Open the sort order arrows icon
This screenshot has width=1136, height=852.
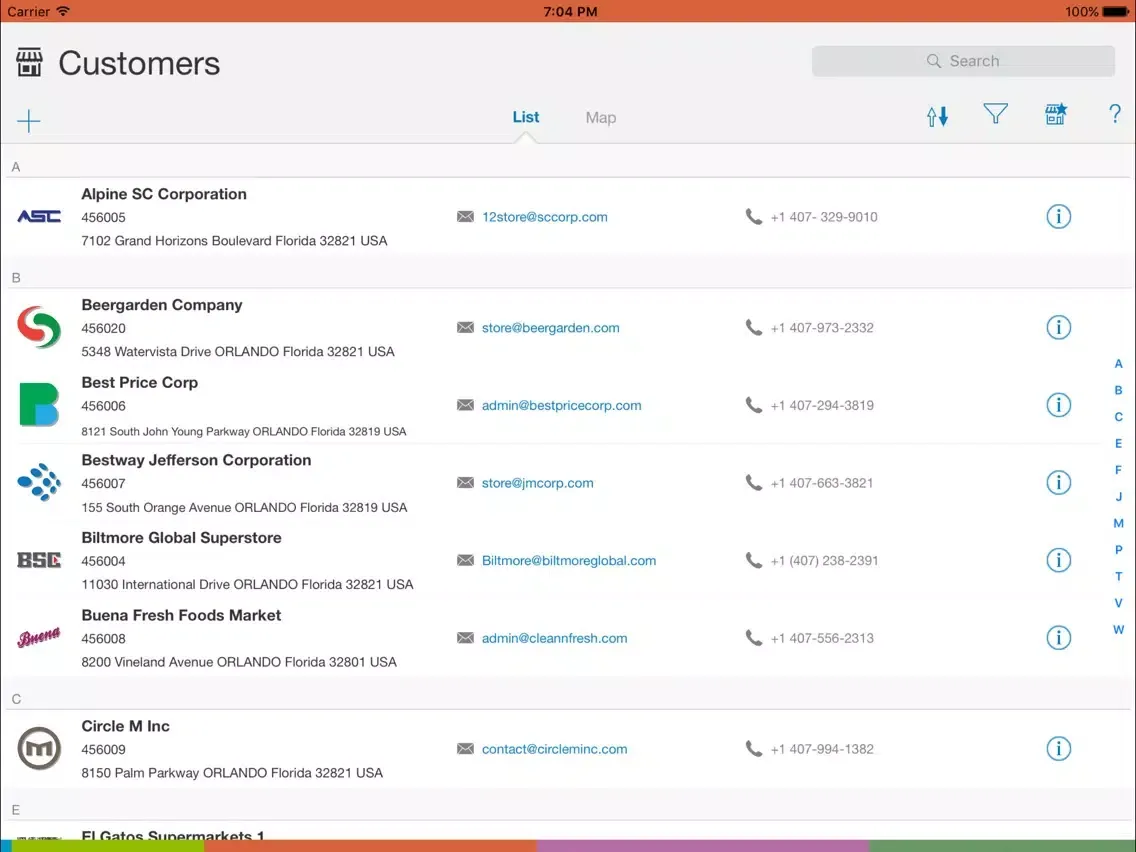pos(937,116)
